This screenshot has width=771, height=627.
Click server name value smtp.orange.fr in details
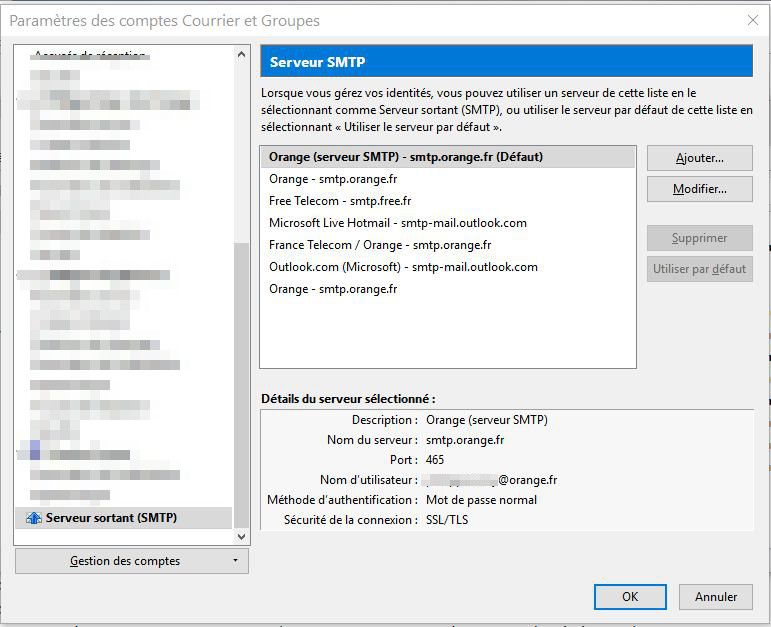click(465, 440)
